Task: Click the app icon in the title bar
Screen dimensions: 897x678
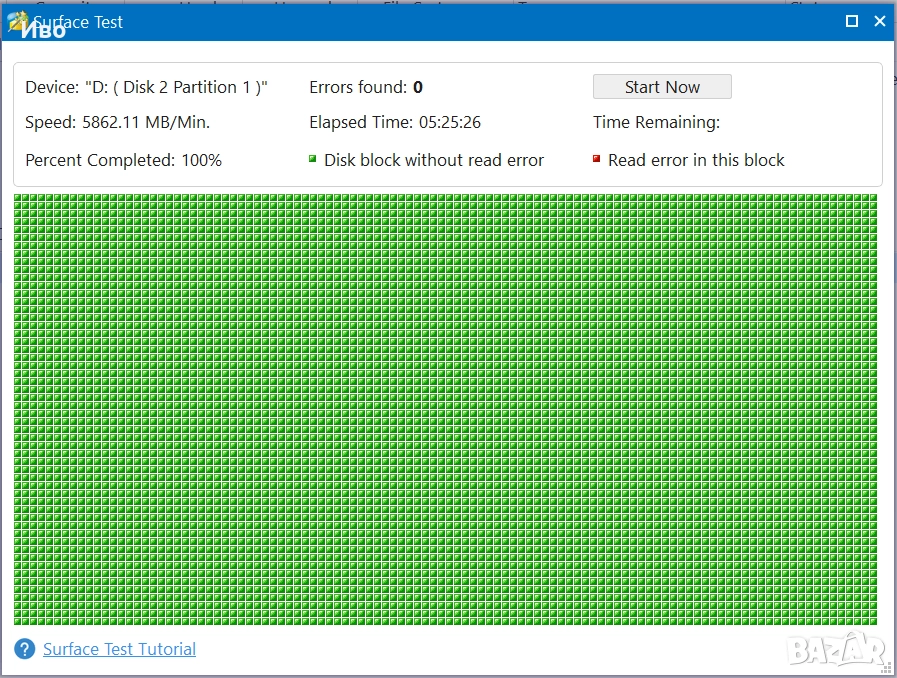Action: (18, 21)
